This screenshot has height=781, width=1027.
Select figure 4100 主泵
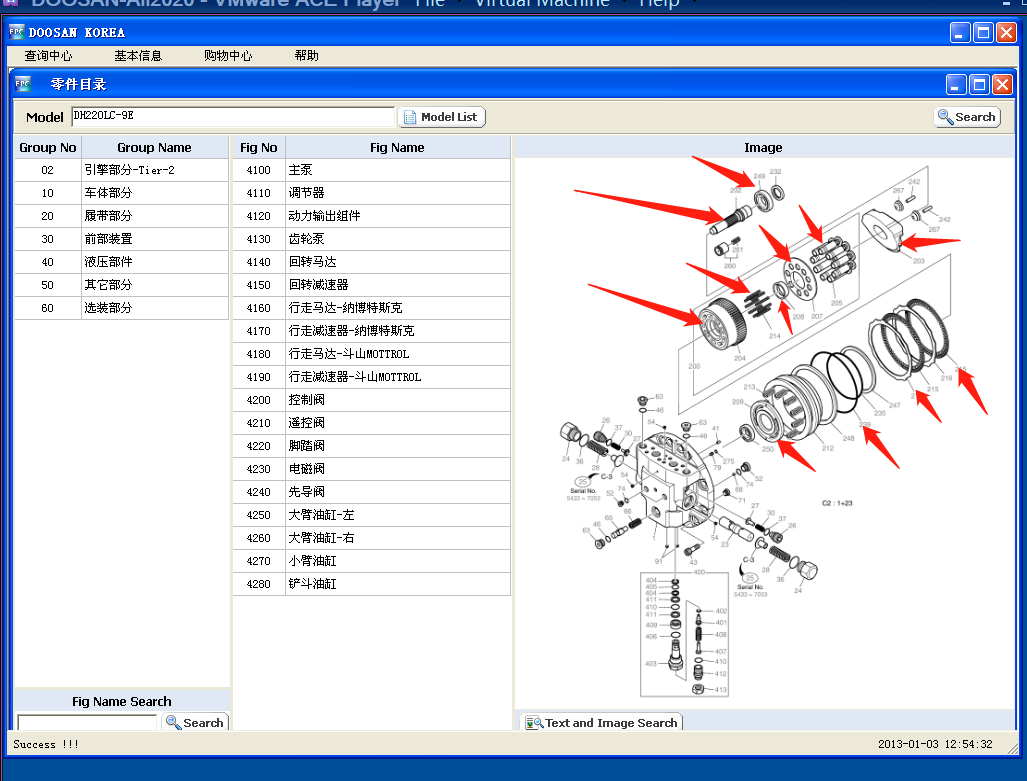coord(371,170)
